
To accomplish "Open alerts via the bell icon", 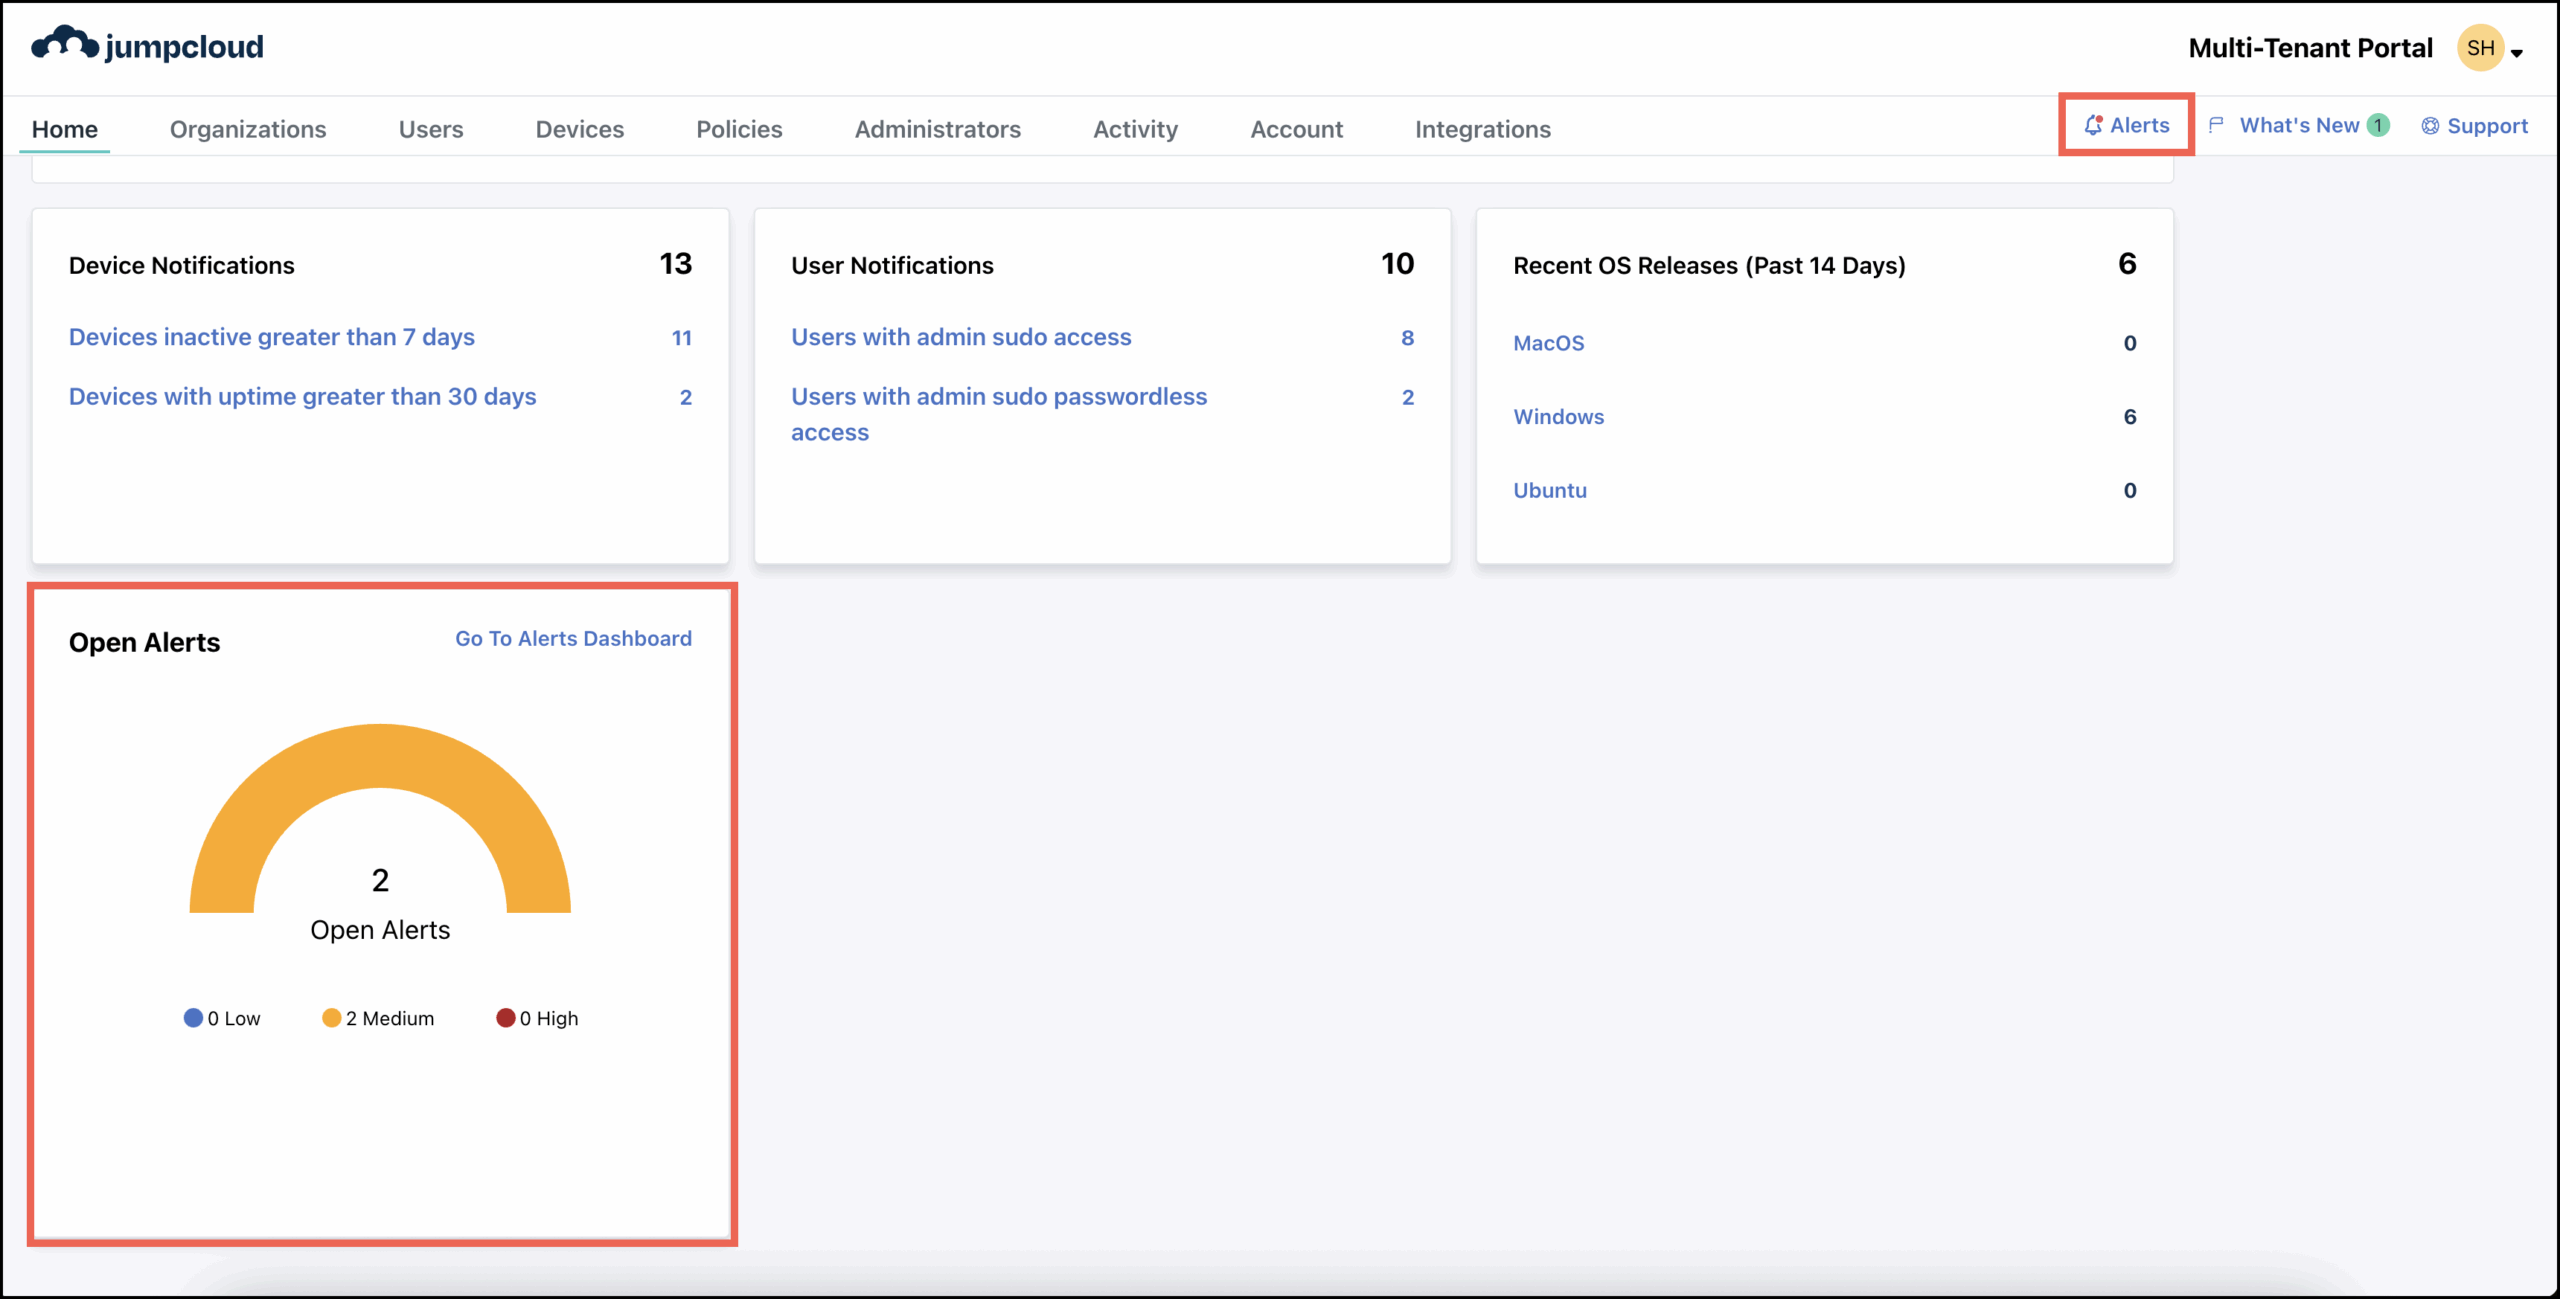I will (2094, 124).
